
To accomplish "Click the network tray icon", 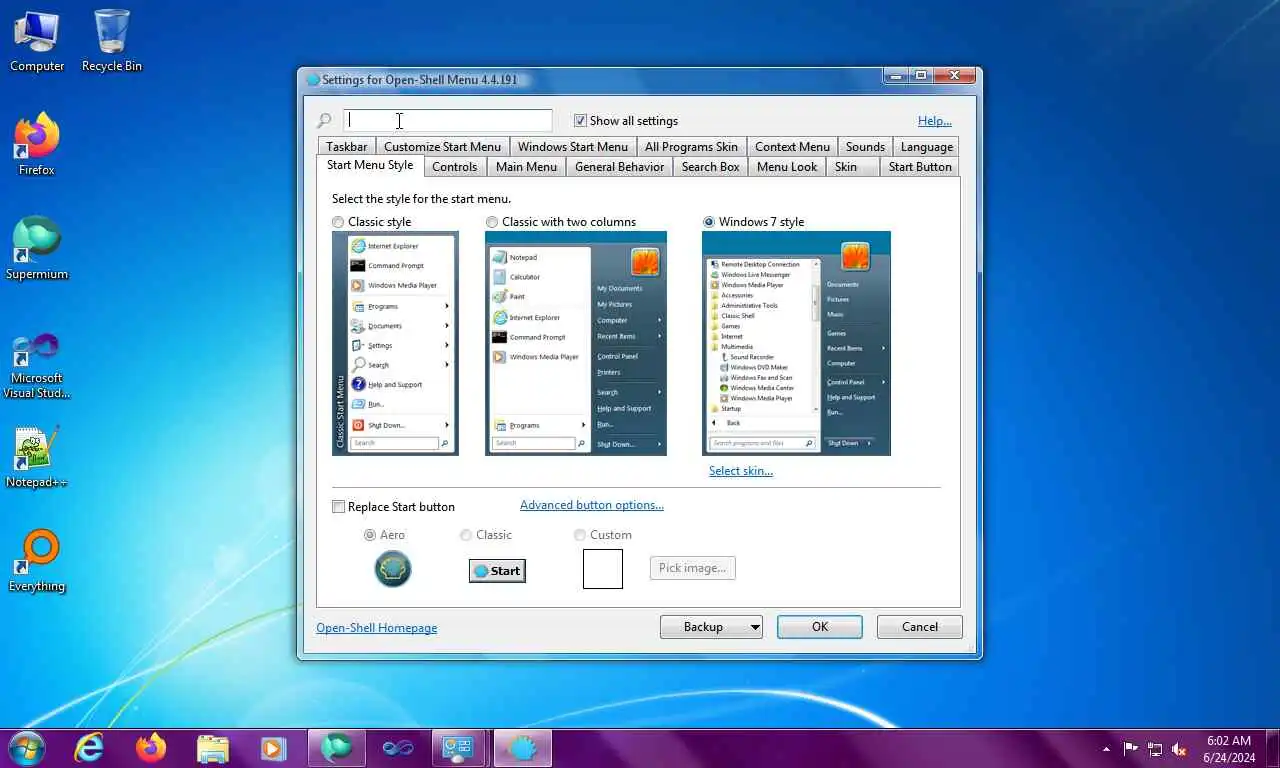I will [x=1155, y=748].
